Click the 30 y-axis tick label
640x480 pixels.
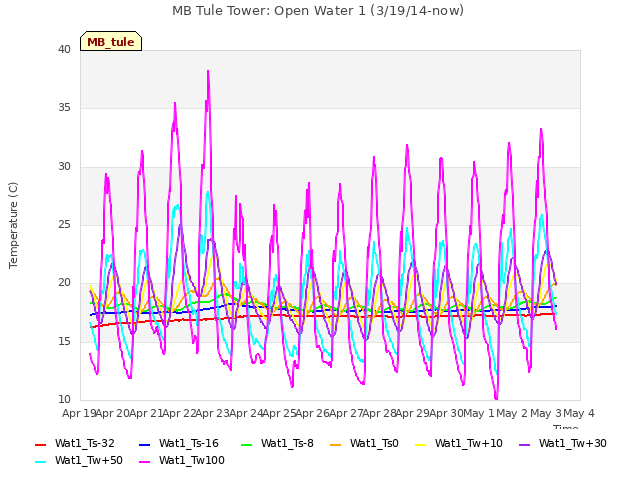point(64,167)
